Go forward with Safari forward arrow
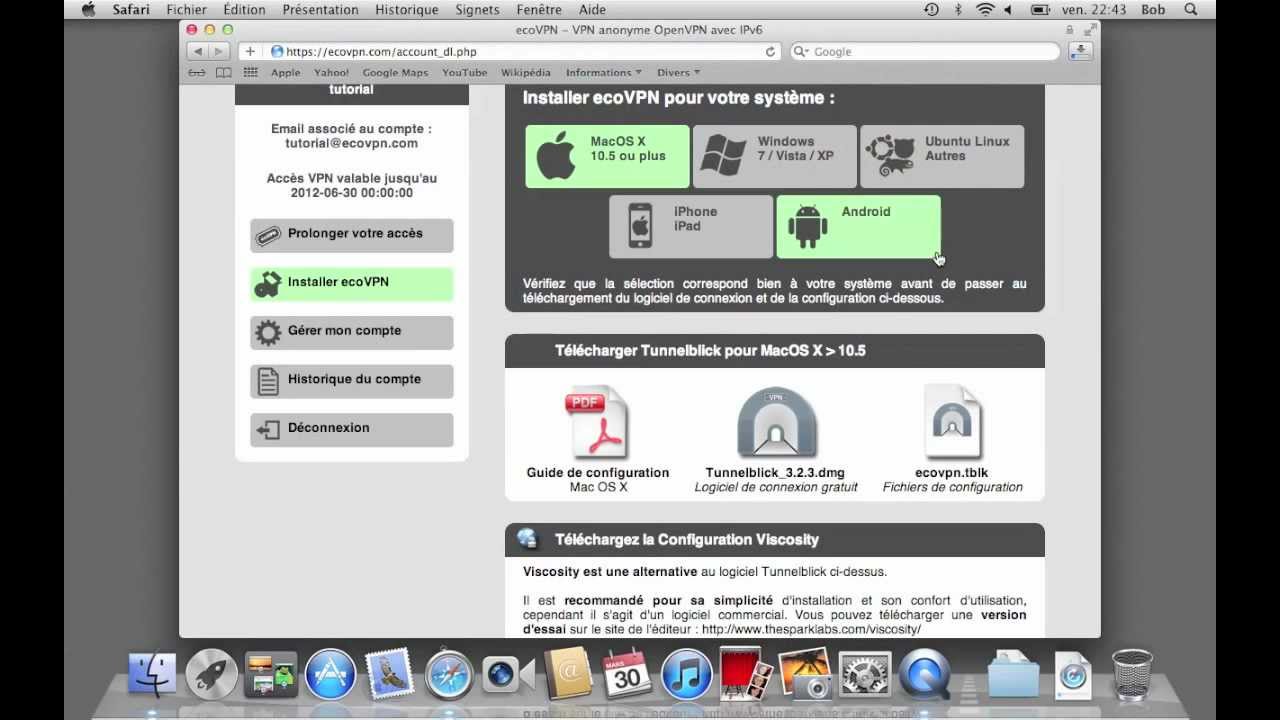 tap(220, 51)
